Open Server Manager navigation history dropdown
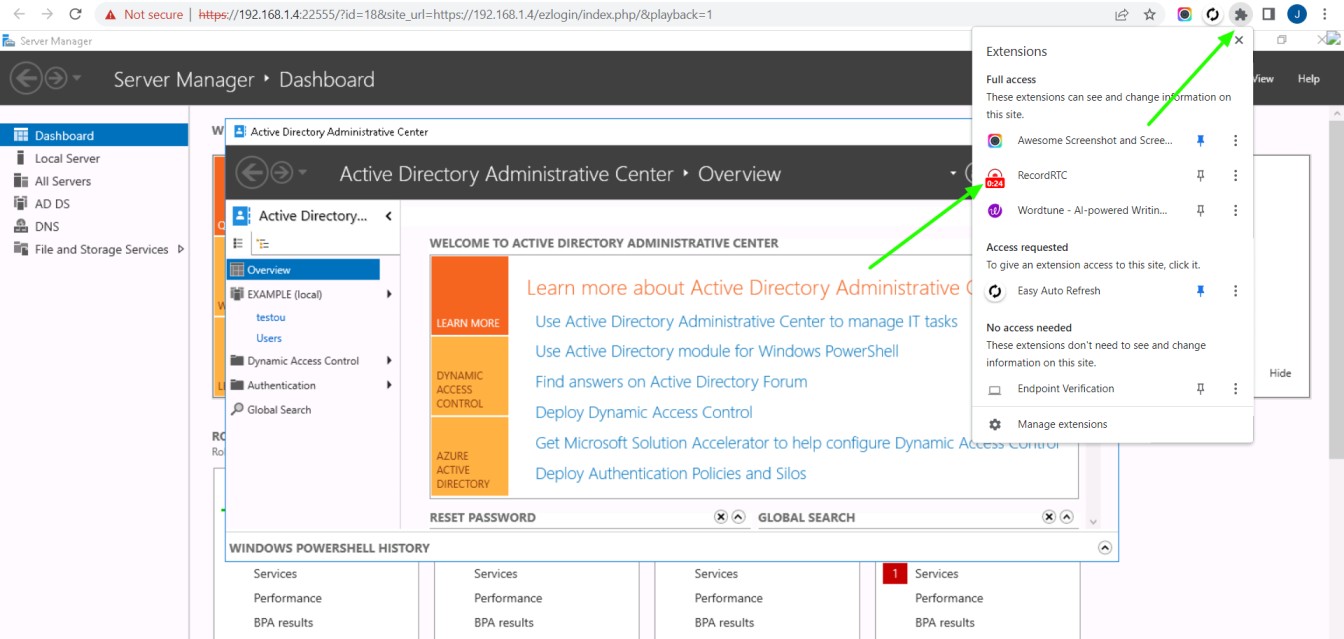The height and width of the screenshot is (639, 1344). (78, 79)
